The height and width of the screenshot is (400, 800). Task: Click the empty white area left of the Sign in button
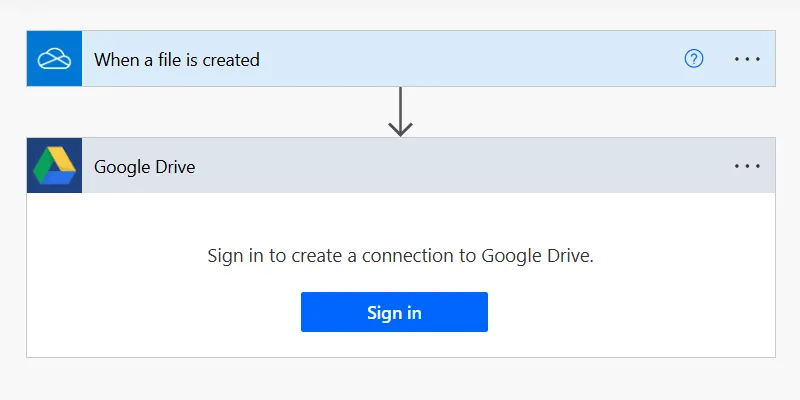[160, 312]
